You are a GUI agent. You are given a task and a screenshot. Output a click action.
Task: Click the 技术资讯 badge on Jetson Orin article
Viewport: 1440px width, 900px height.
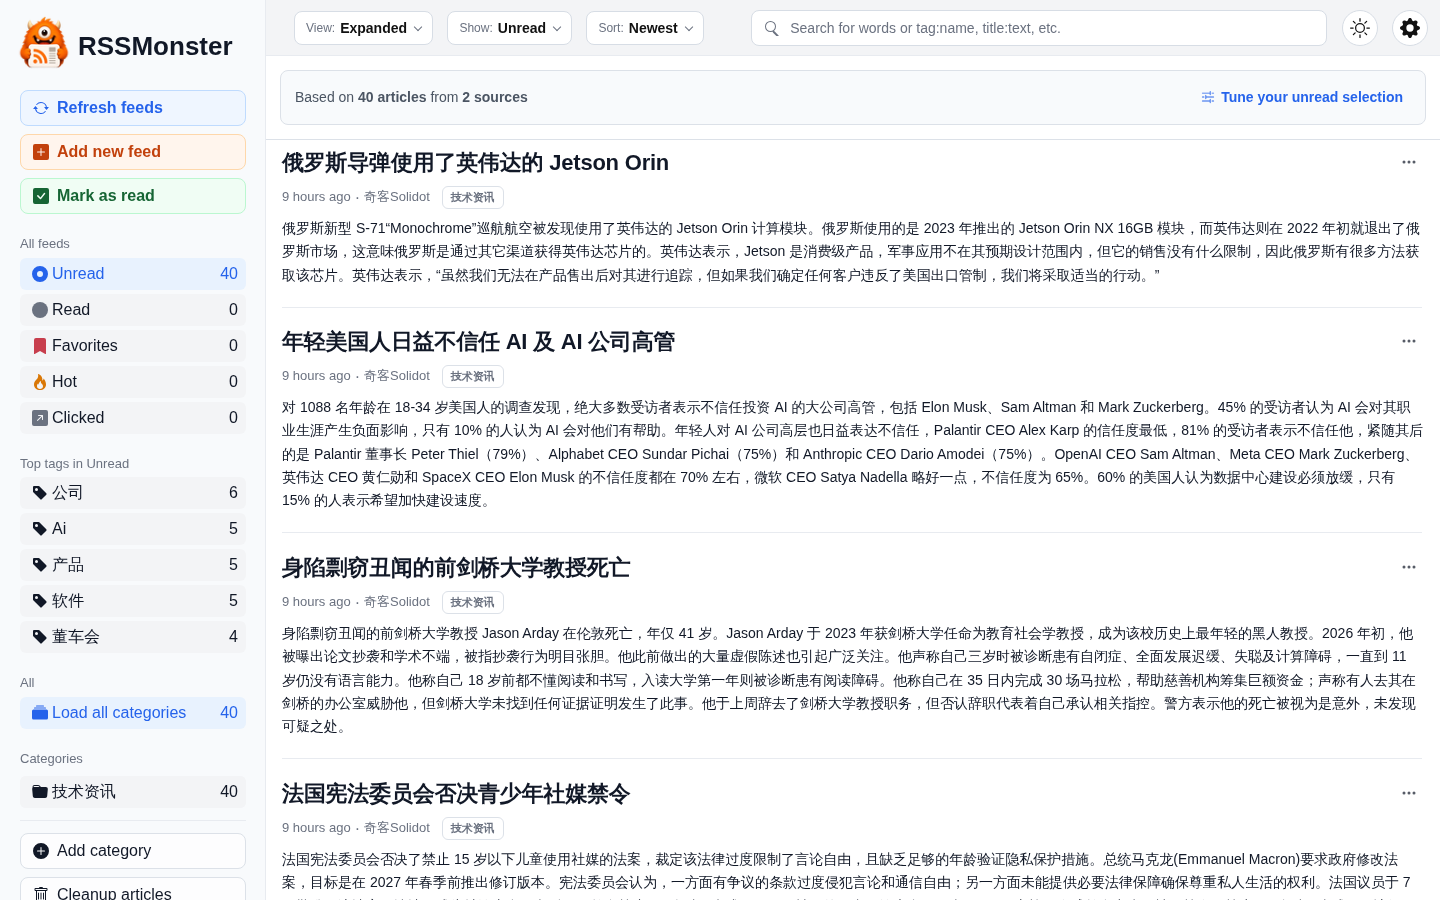click(472, 198)
